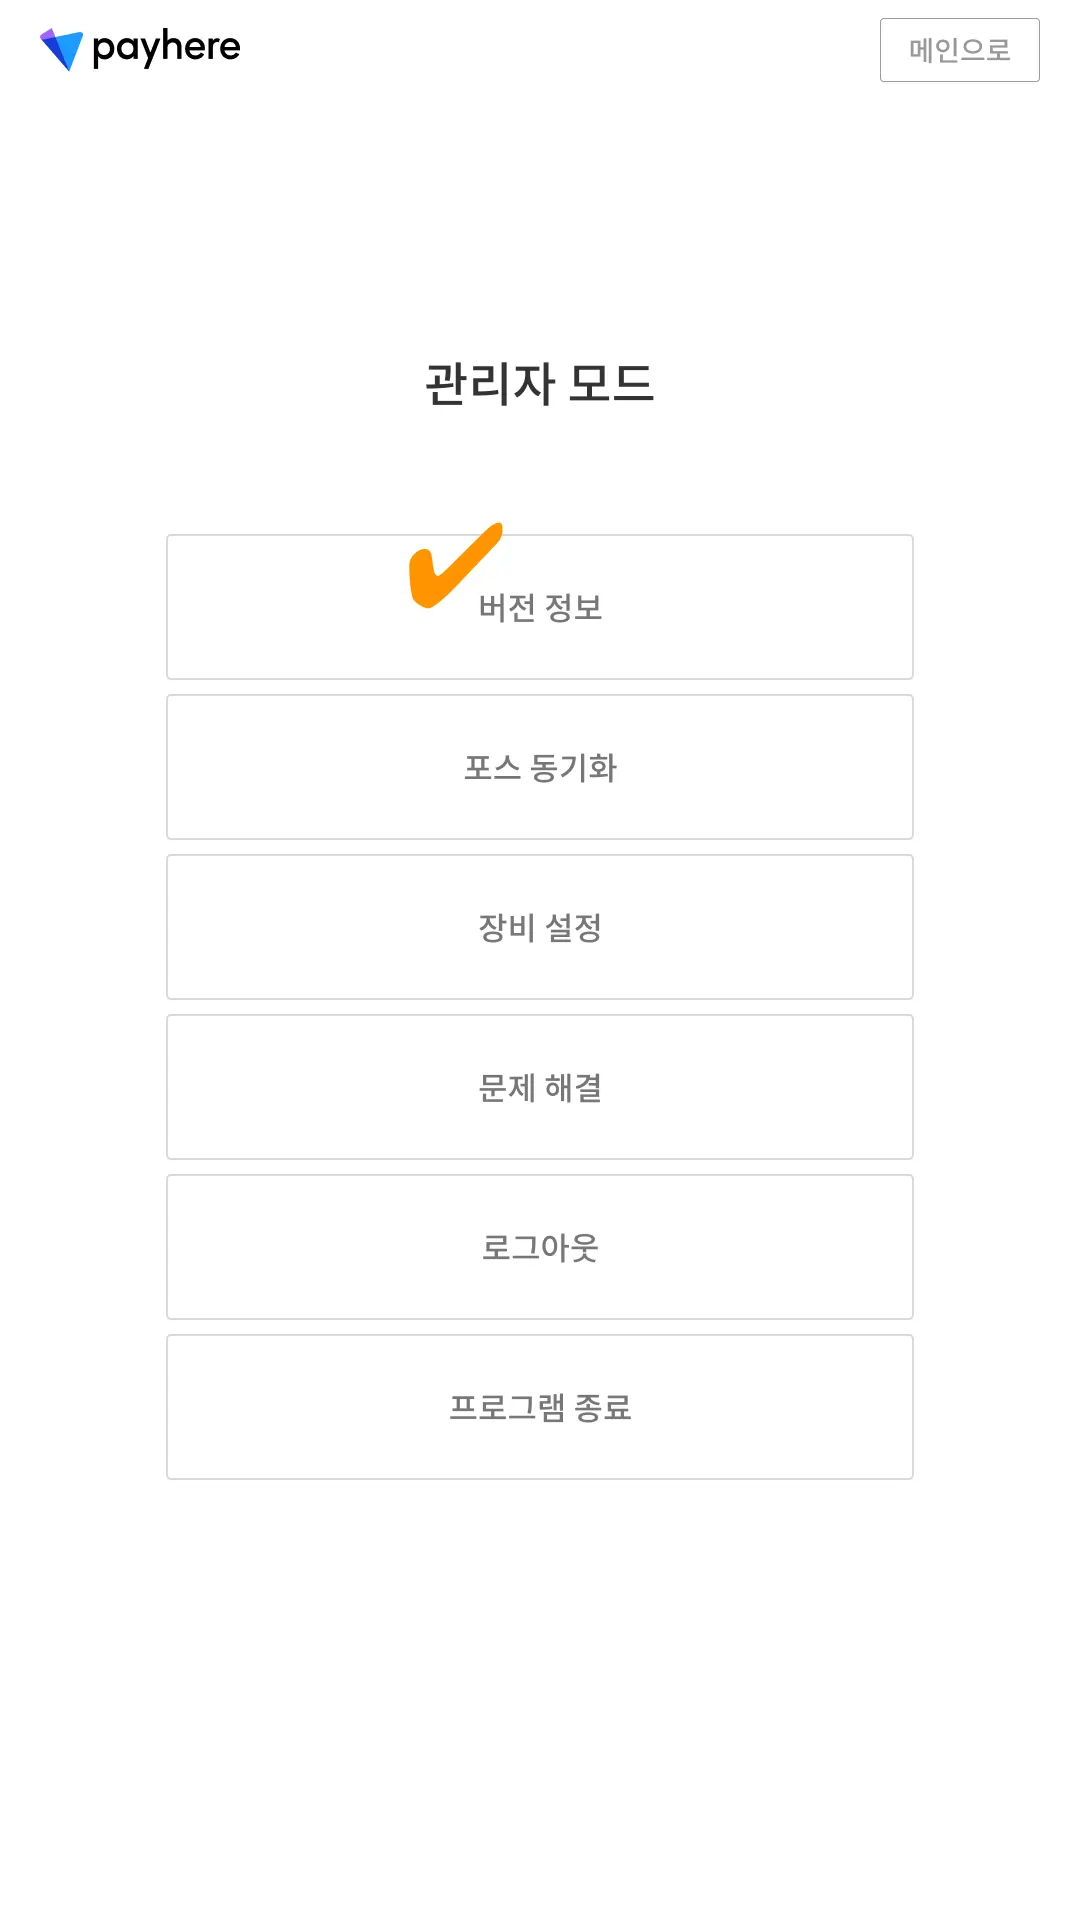Click the payhere wordmark text
1080x1920 pixels.
click(x=166, y=48)
